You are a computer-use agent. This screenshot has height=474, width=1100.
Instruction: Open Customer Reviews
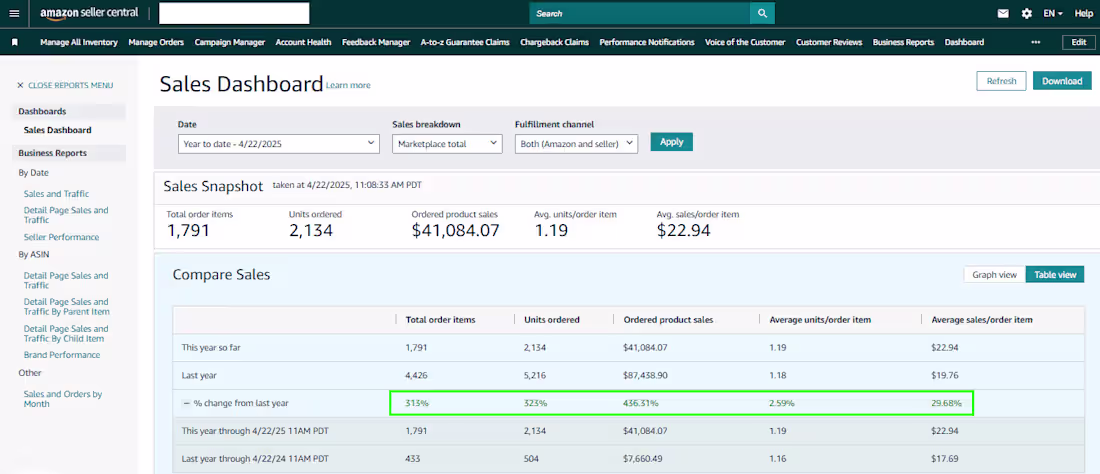pos(829,42)
